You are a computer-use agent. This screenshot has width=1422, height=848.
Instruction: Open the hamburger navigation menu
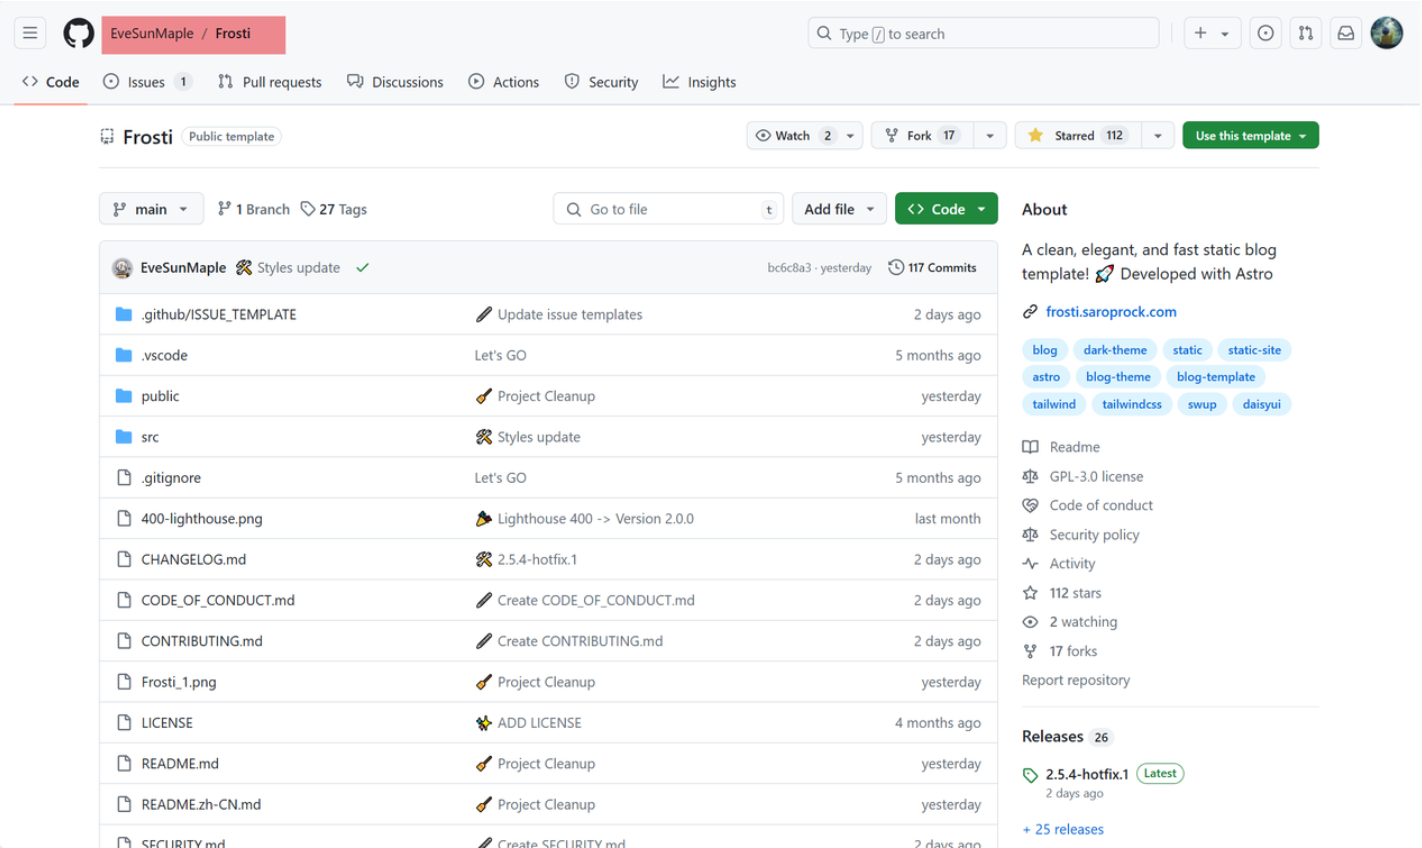pos(30,33)
